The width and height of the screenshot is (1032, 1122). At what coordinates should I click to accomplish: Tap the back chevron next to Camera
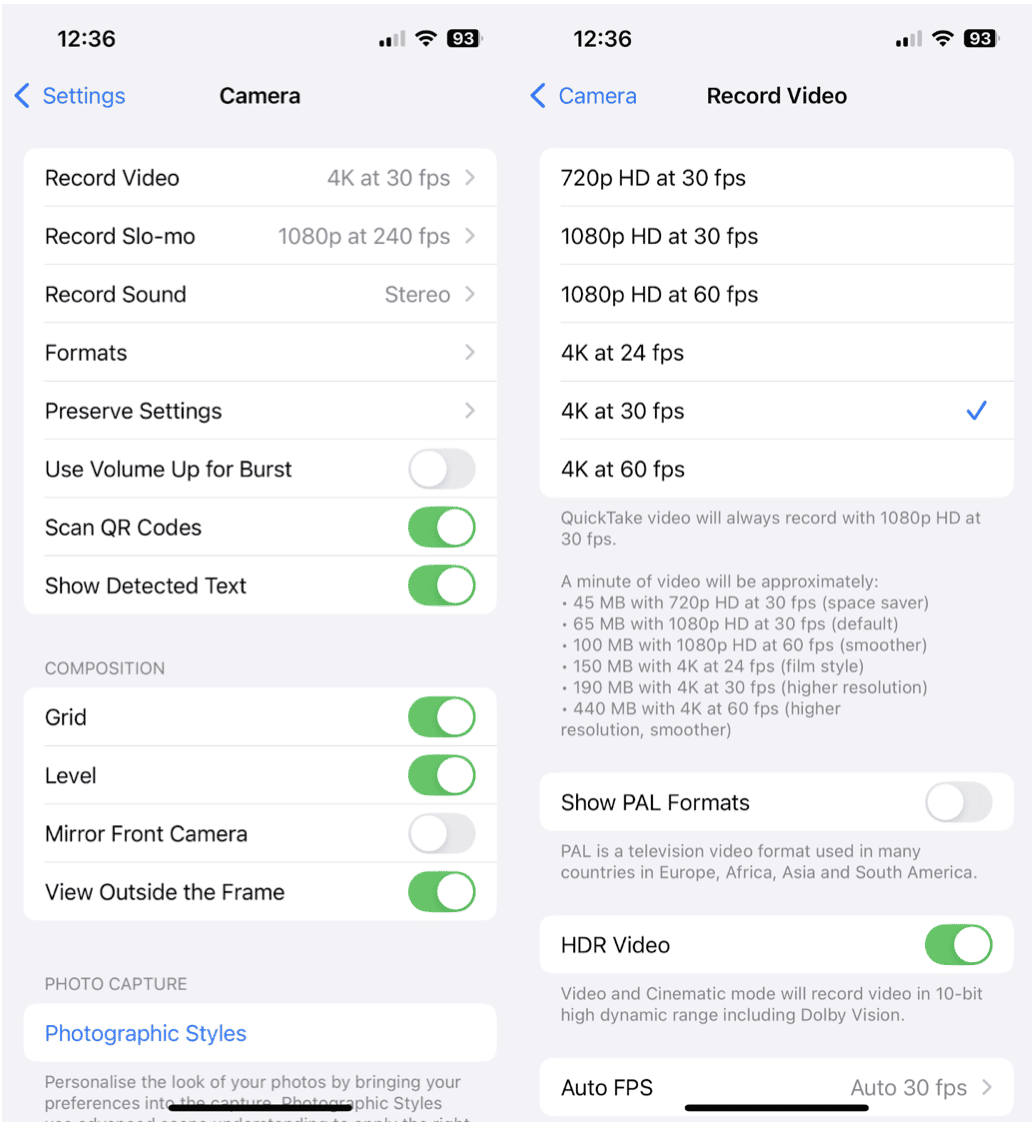(x=538, y=96)
